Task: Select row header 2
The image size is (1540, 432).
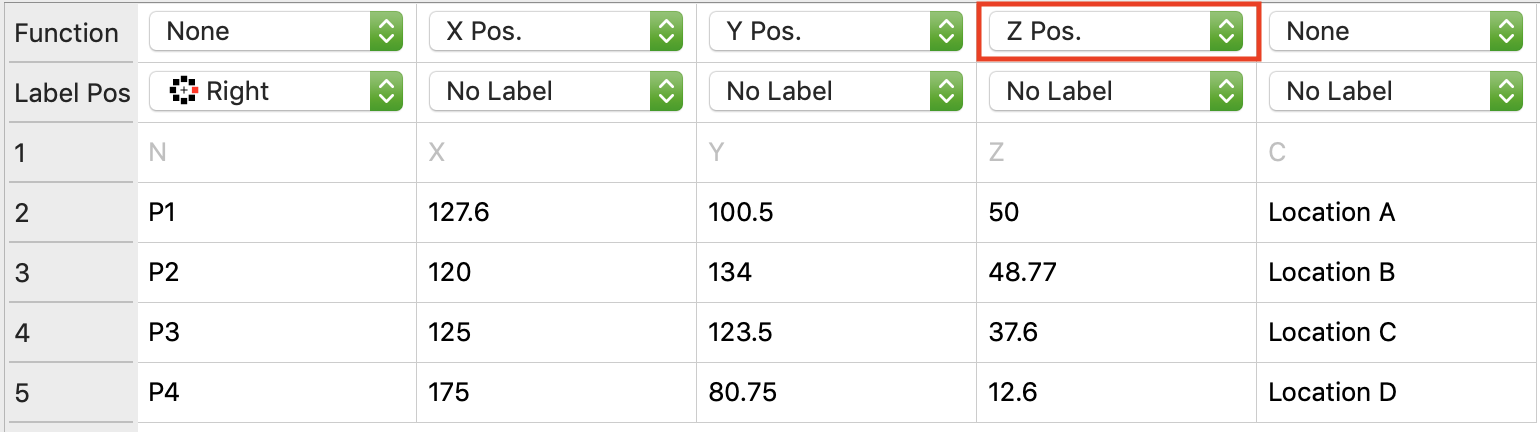Action: coord(70,212)
